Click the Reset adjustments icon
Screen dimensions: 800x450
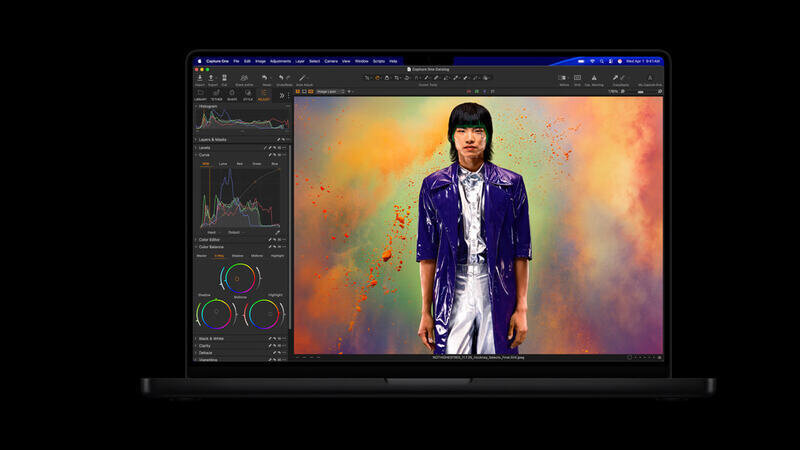click(265, 77)
